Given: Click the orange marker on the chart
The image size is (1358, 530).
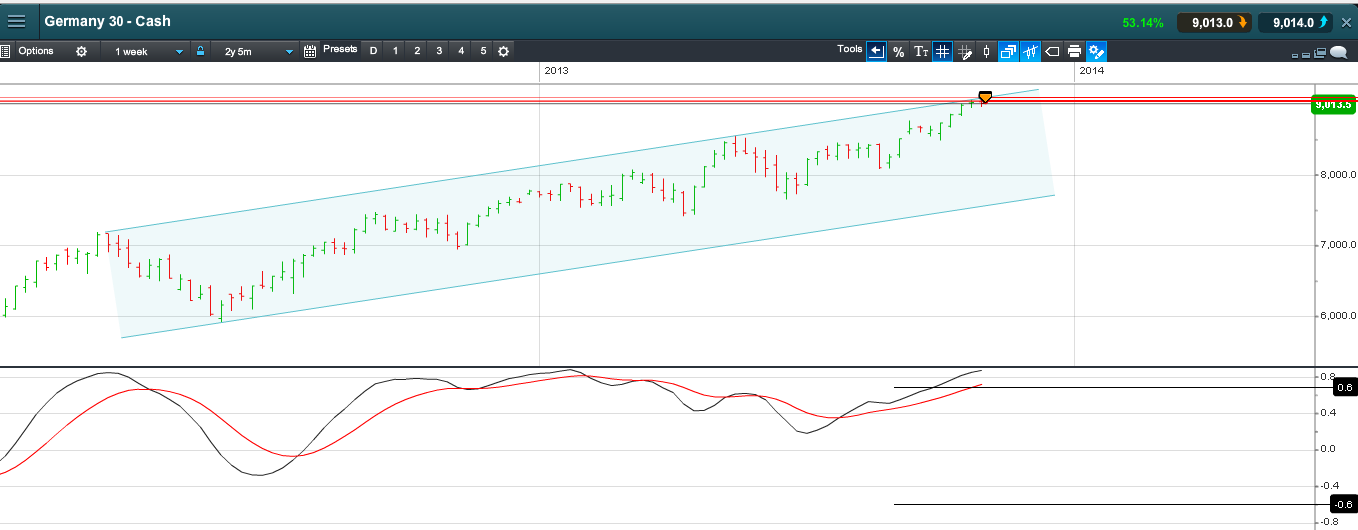Looking at the screenshot, I should pyautogui.click(x=985, y=97).
